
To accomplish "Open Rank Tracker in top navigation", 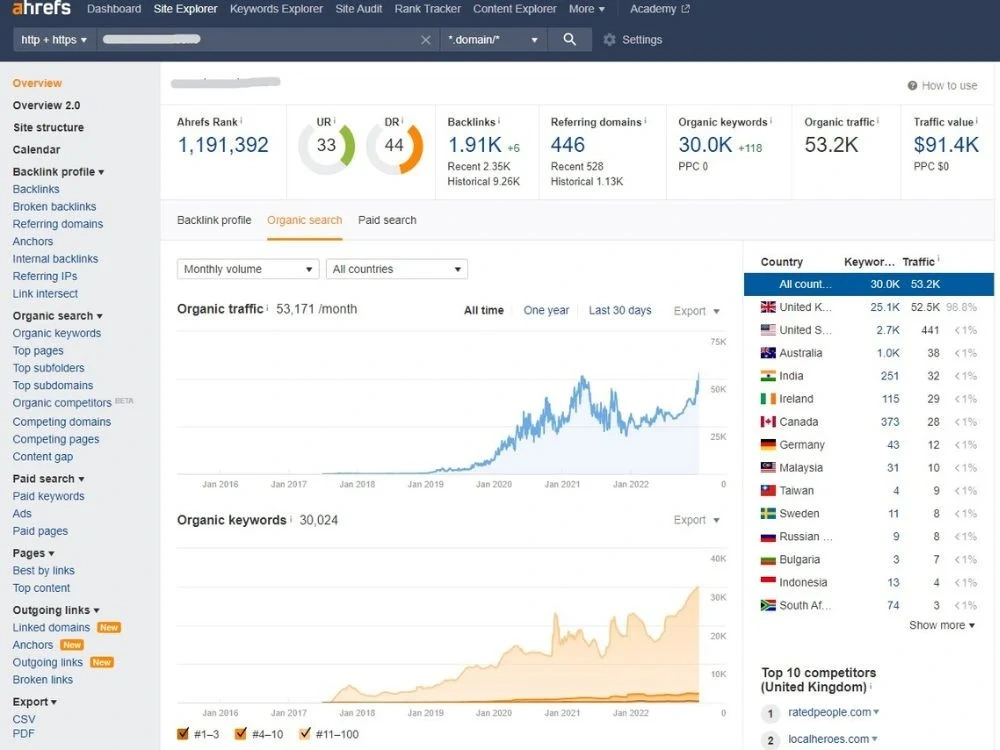I will coord(427,9).
